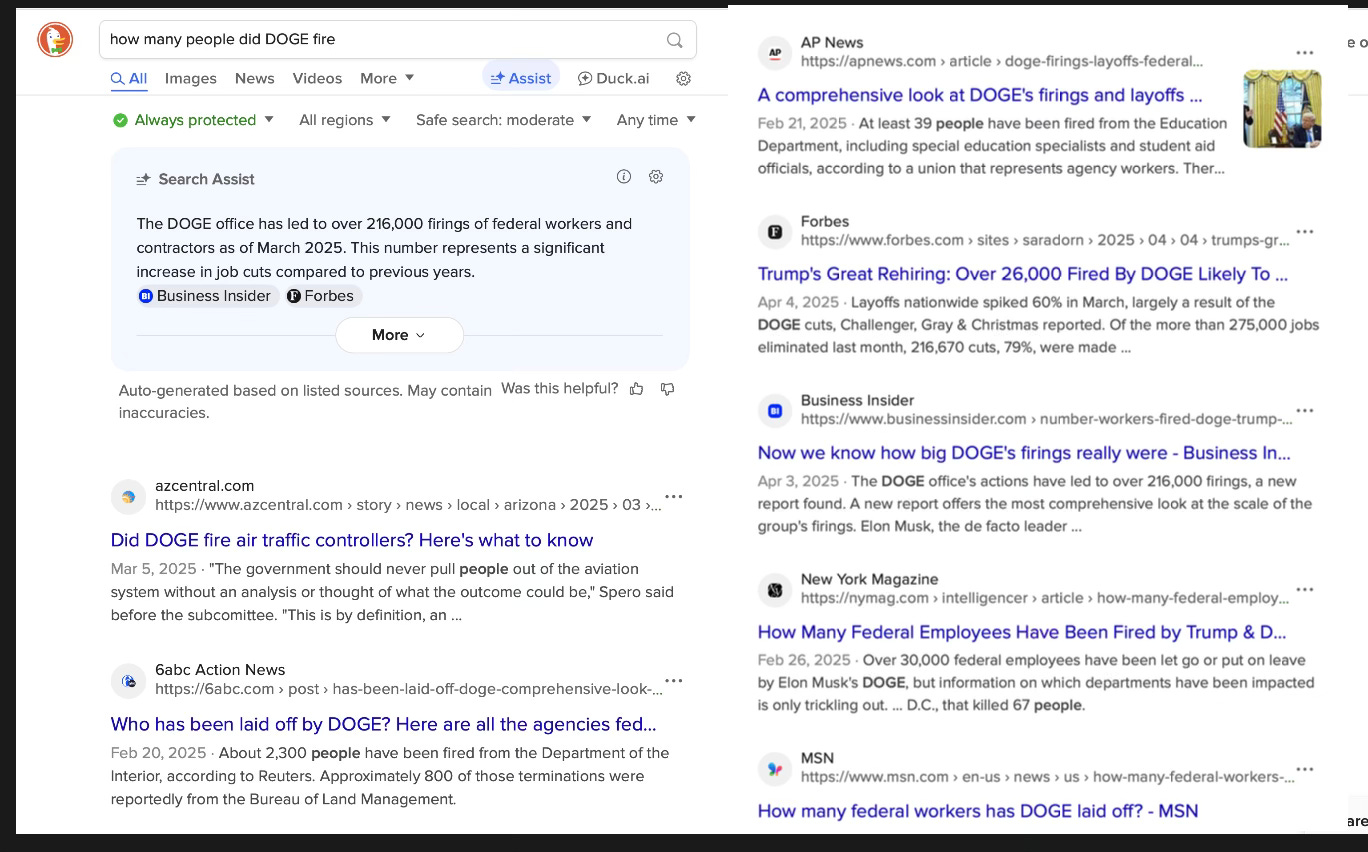Open 'Now we know how big DOGE's firings' link

click(x=1024, y=453)
